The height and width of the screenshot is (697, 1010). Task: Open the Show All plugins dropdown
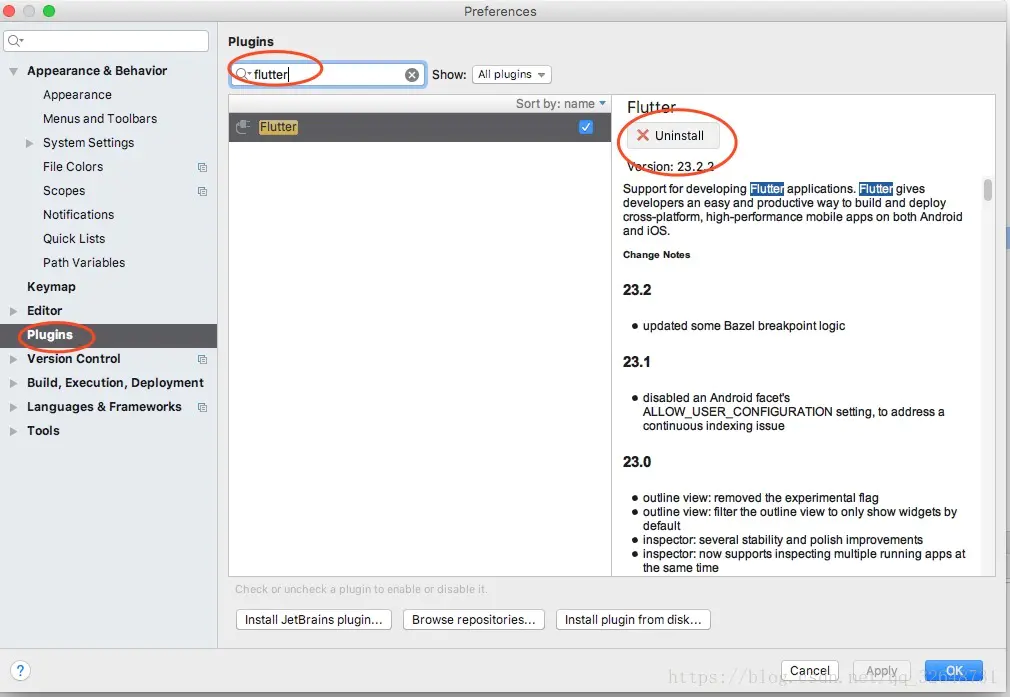click(512, 75)
